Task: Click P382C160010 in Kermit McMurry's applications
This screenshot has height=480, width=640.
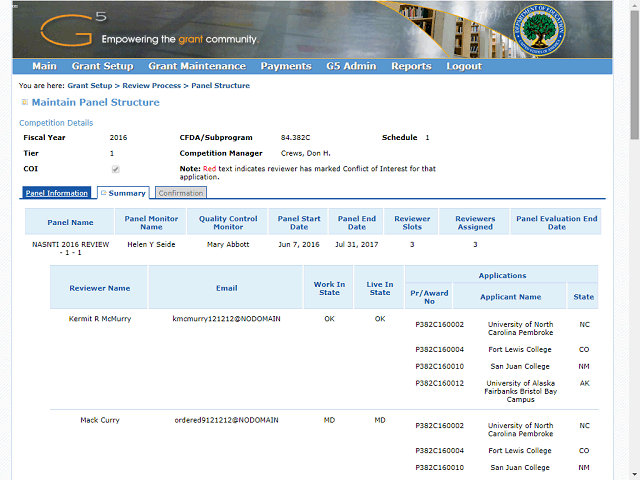Action: [440, 366]
